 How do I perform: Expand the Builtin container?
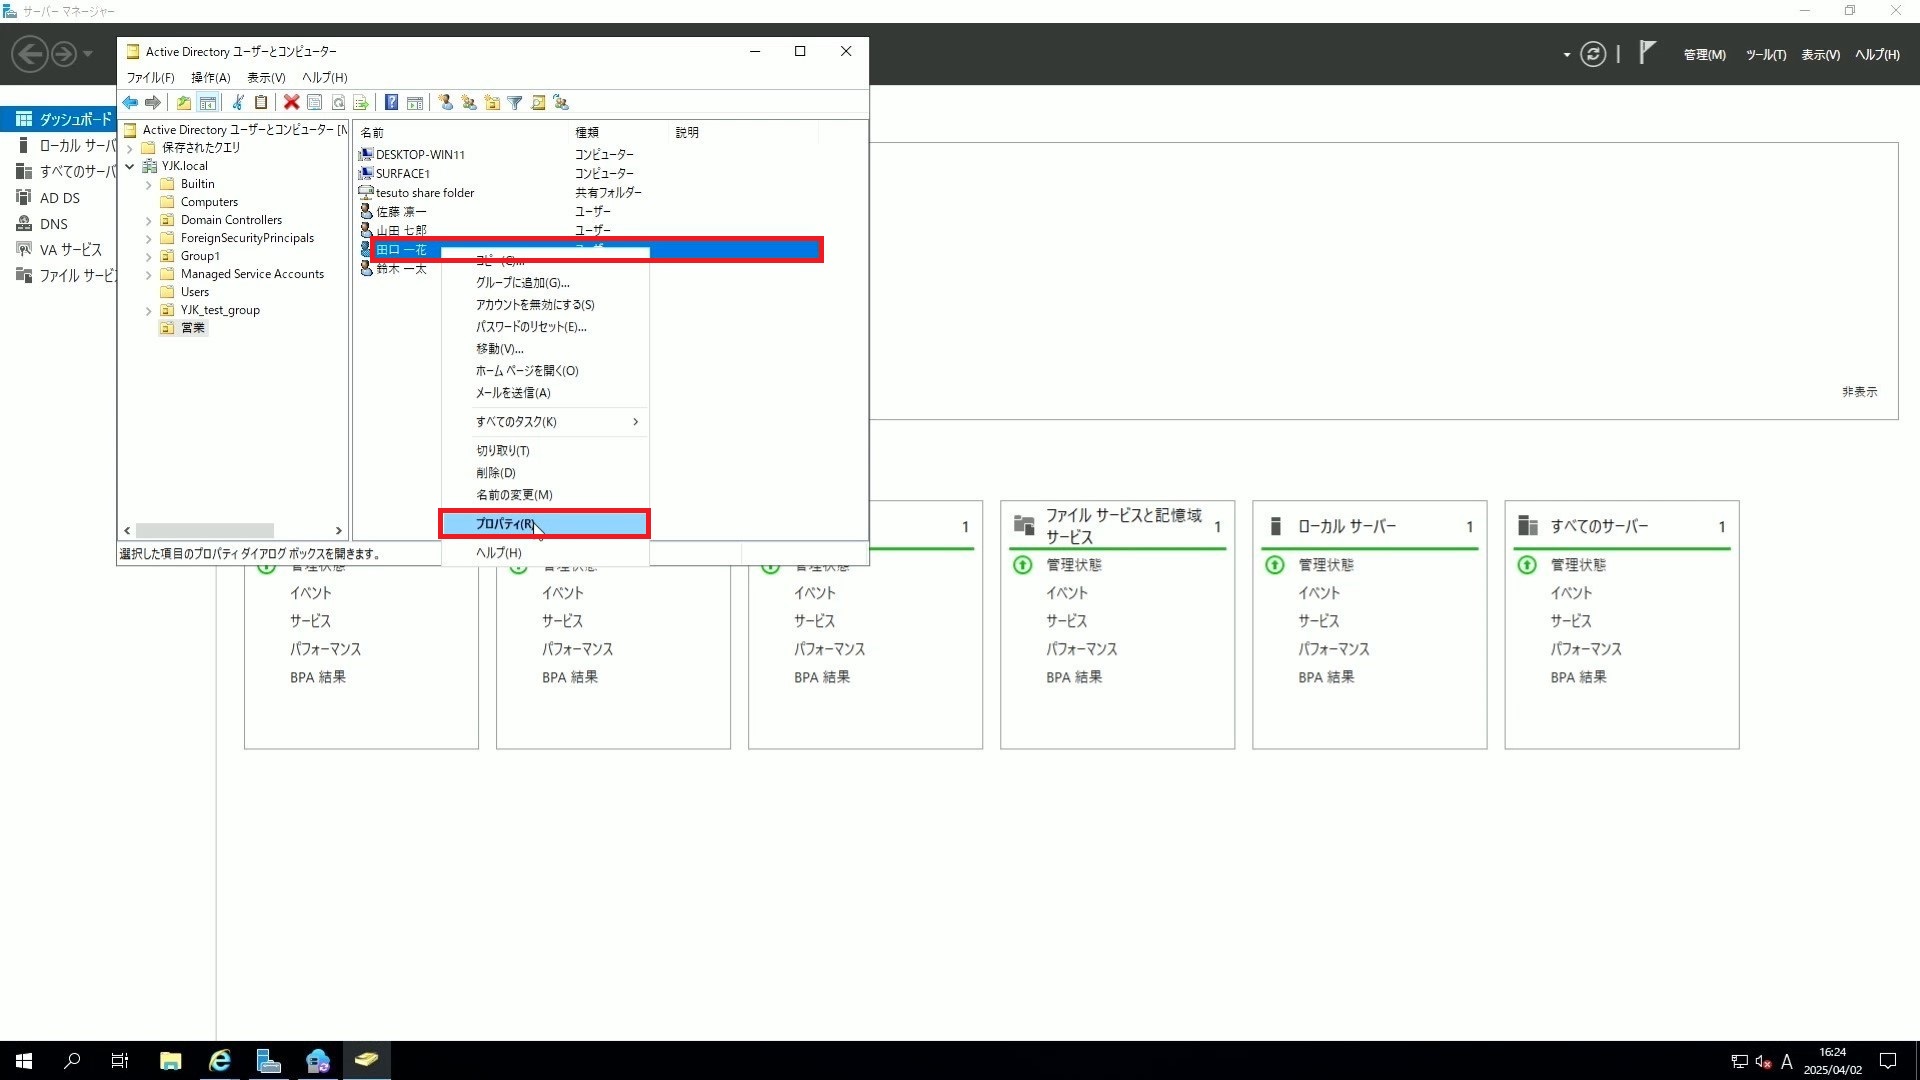[x=149, y=184]
